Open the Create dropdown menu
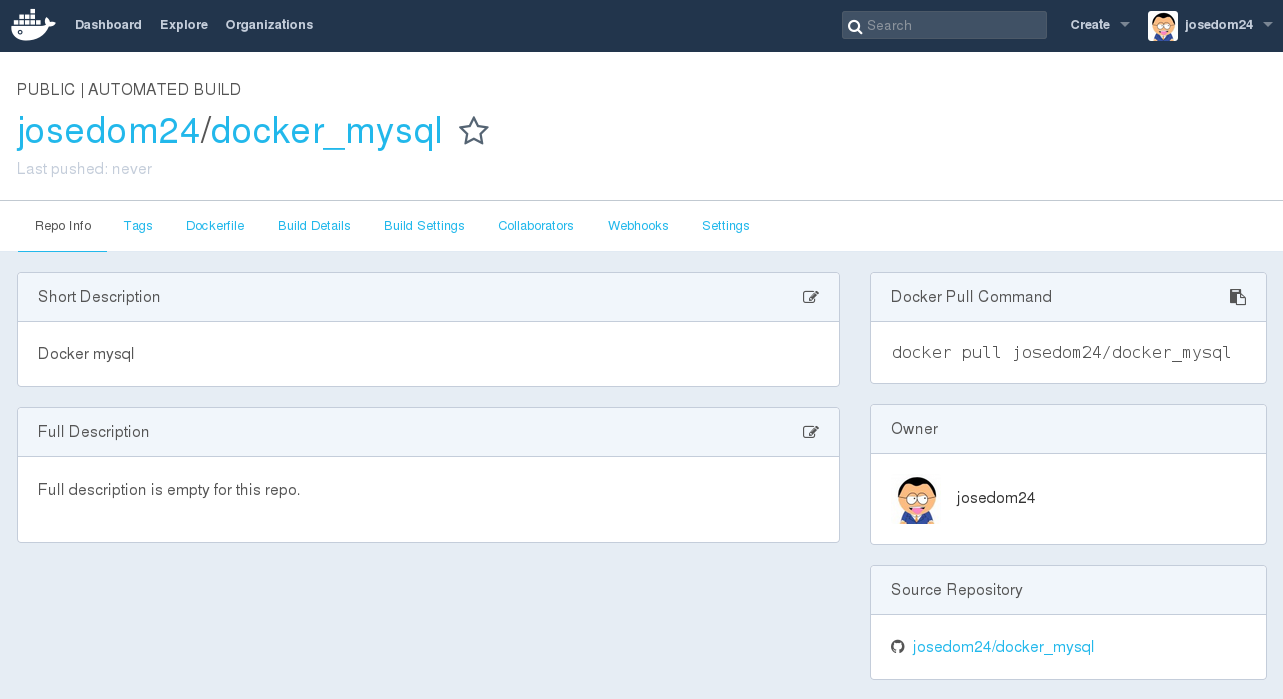 (1099, 25)
